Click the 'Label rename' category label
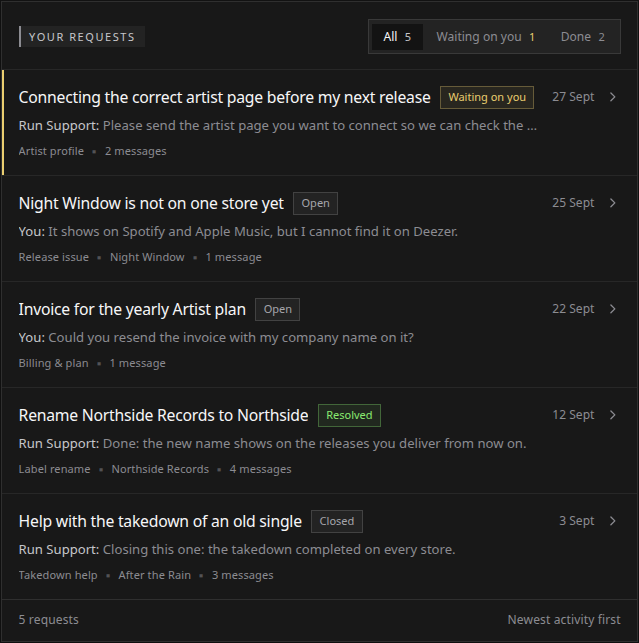 point(55,470)
